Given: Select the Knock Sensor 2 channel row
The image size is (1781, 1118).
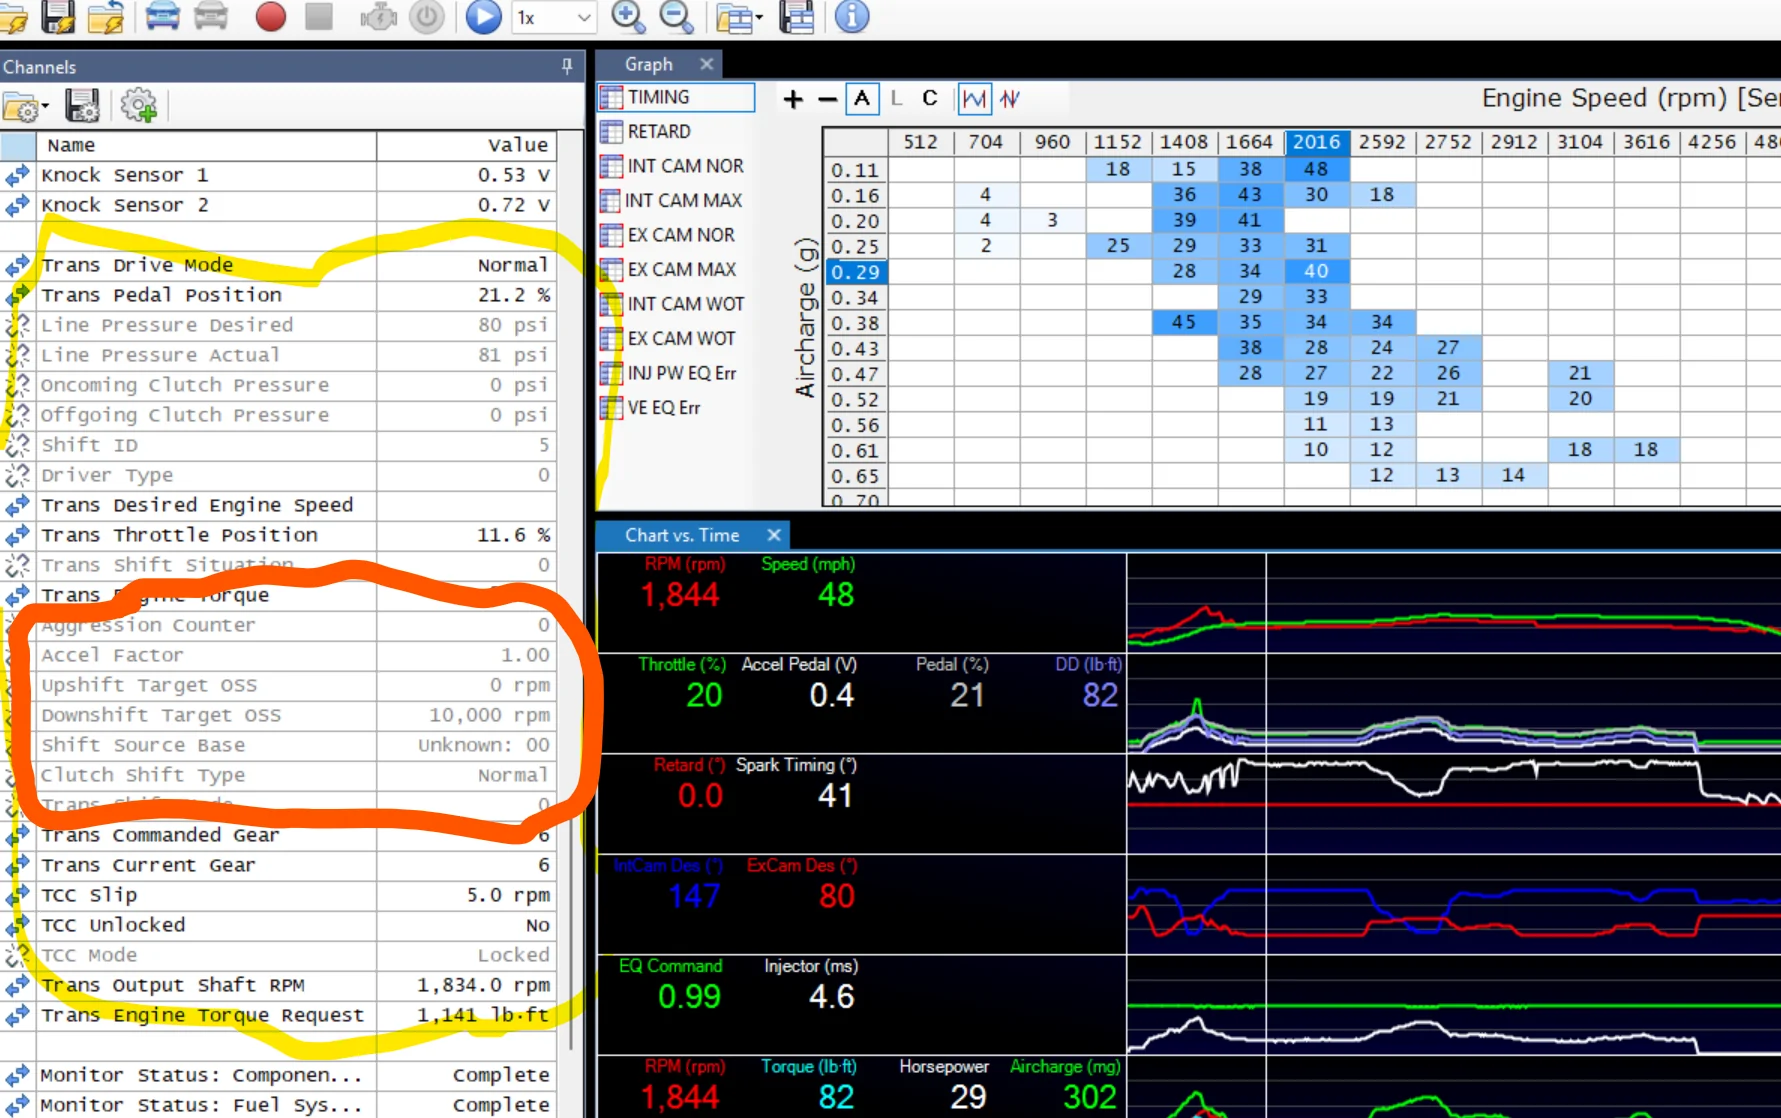Looking at the screenshot, I should pyautogui.click(x=278, y=205).
